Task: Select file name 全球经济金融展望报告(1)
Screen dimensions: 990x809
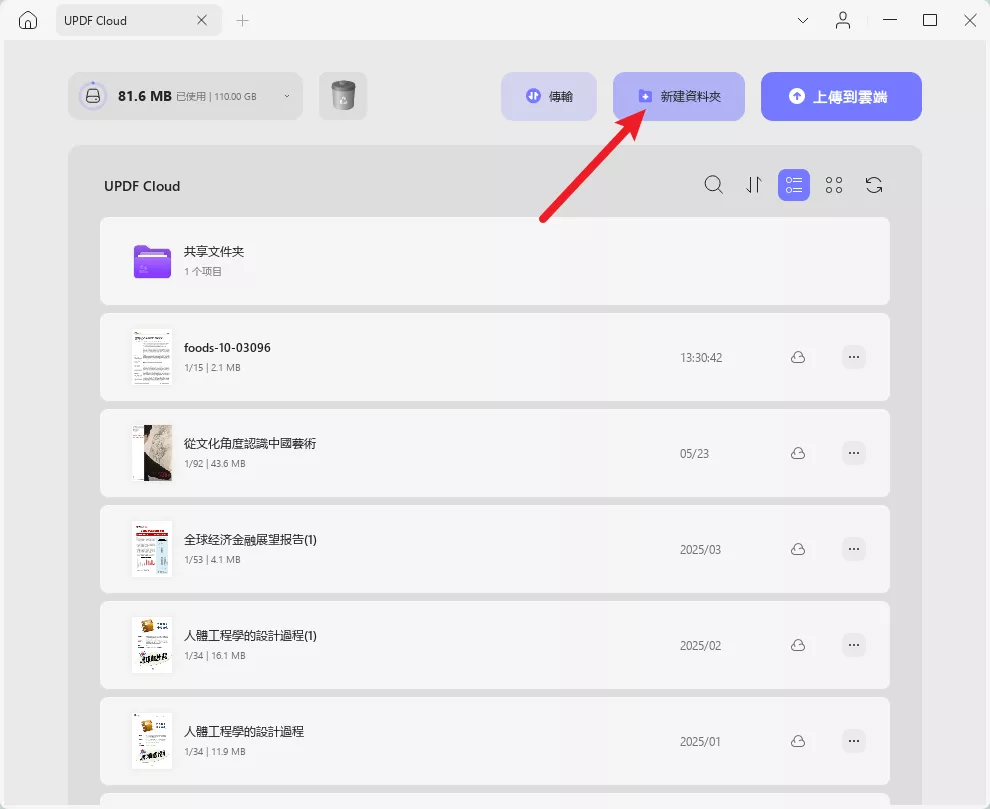Action: click(250, 540)
